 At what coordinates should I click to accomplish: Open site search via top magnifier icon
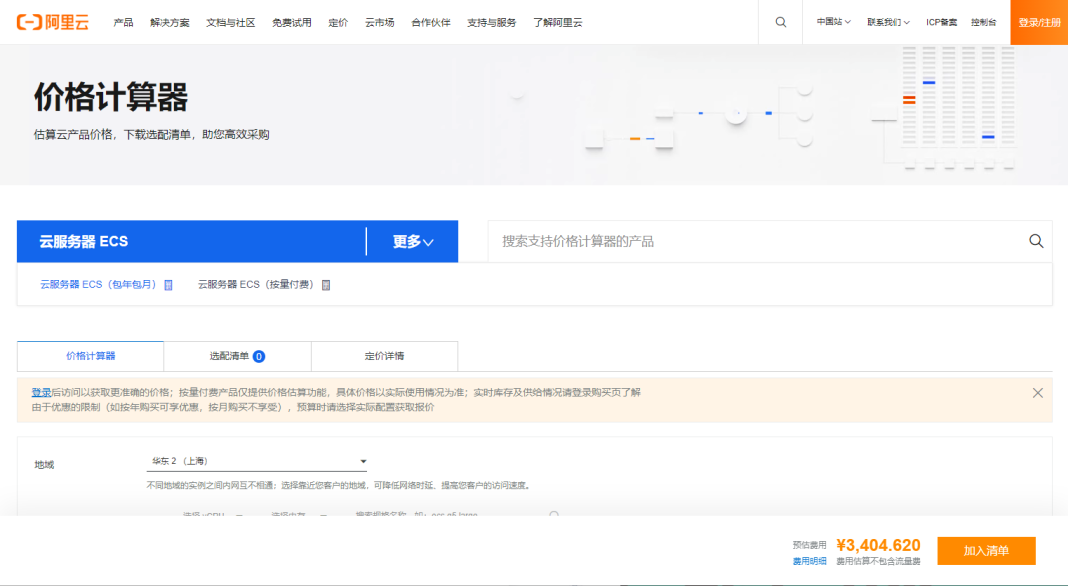[780, 22]
